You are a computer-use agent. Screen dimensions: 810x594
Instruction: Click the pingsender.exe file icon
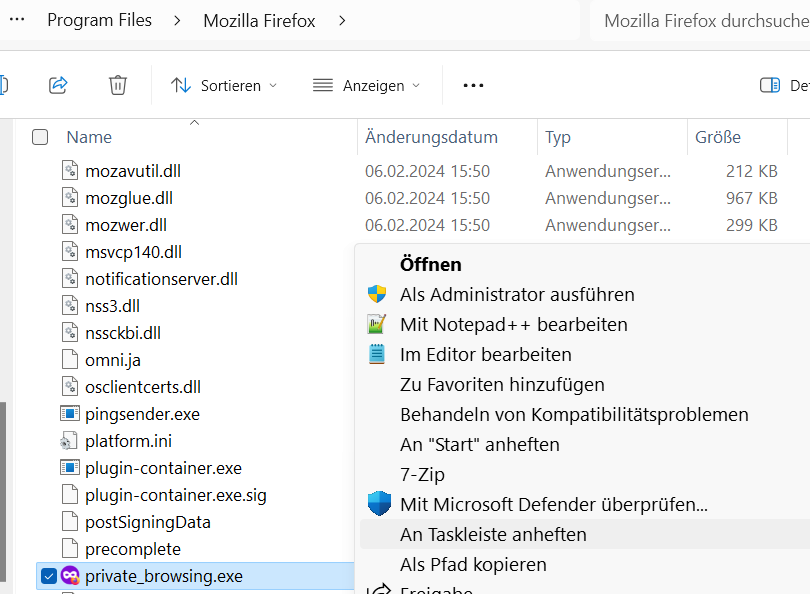[69, 413]
